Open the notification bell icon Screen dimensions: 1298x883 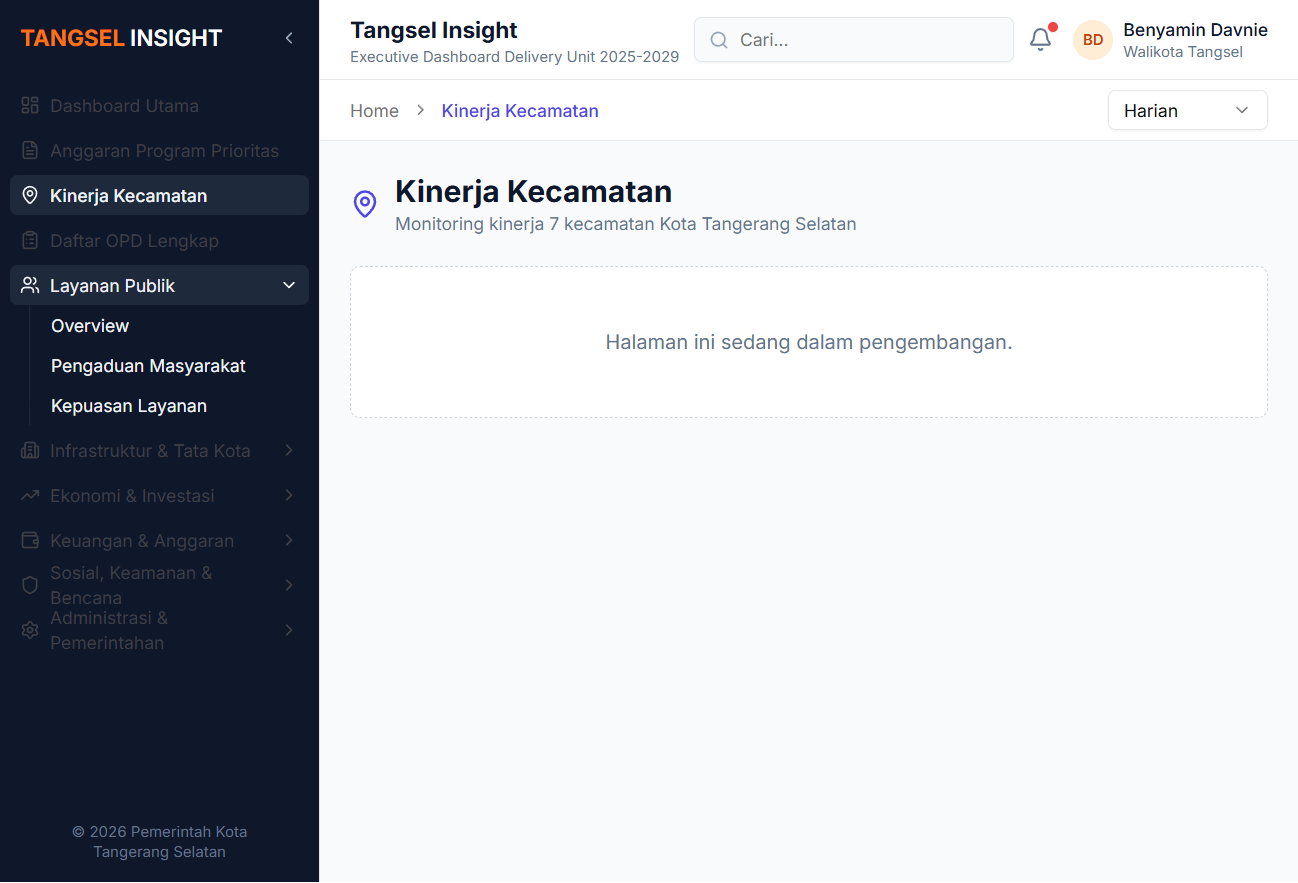1040,39
